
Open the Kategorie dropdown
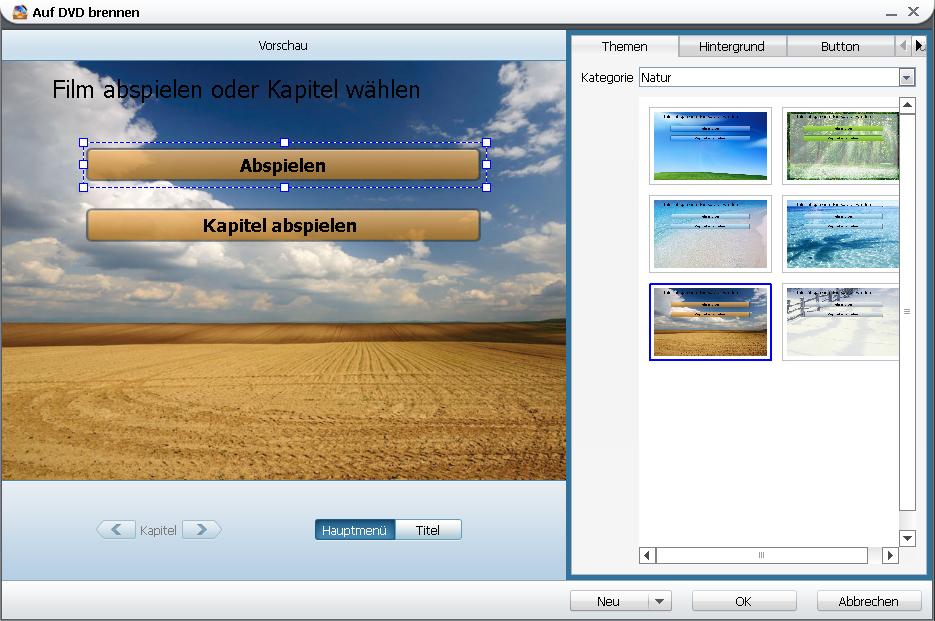906,77
